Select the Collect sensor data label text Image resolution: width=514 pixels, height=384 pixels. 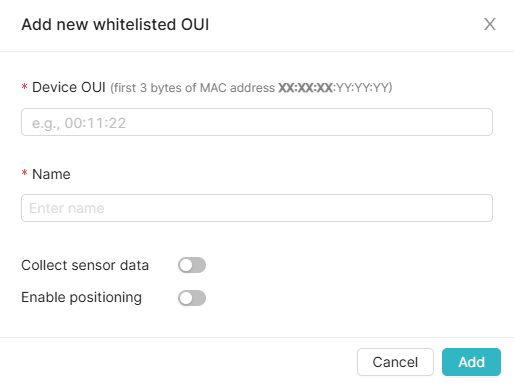(85, 265)
